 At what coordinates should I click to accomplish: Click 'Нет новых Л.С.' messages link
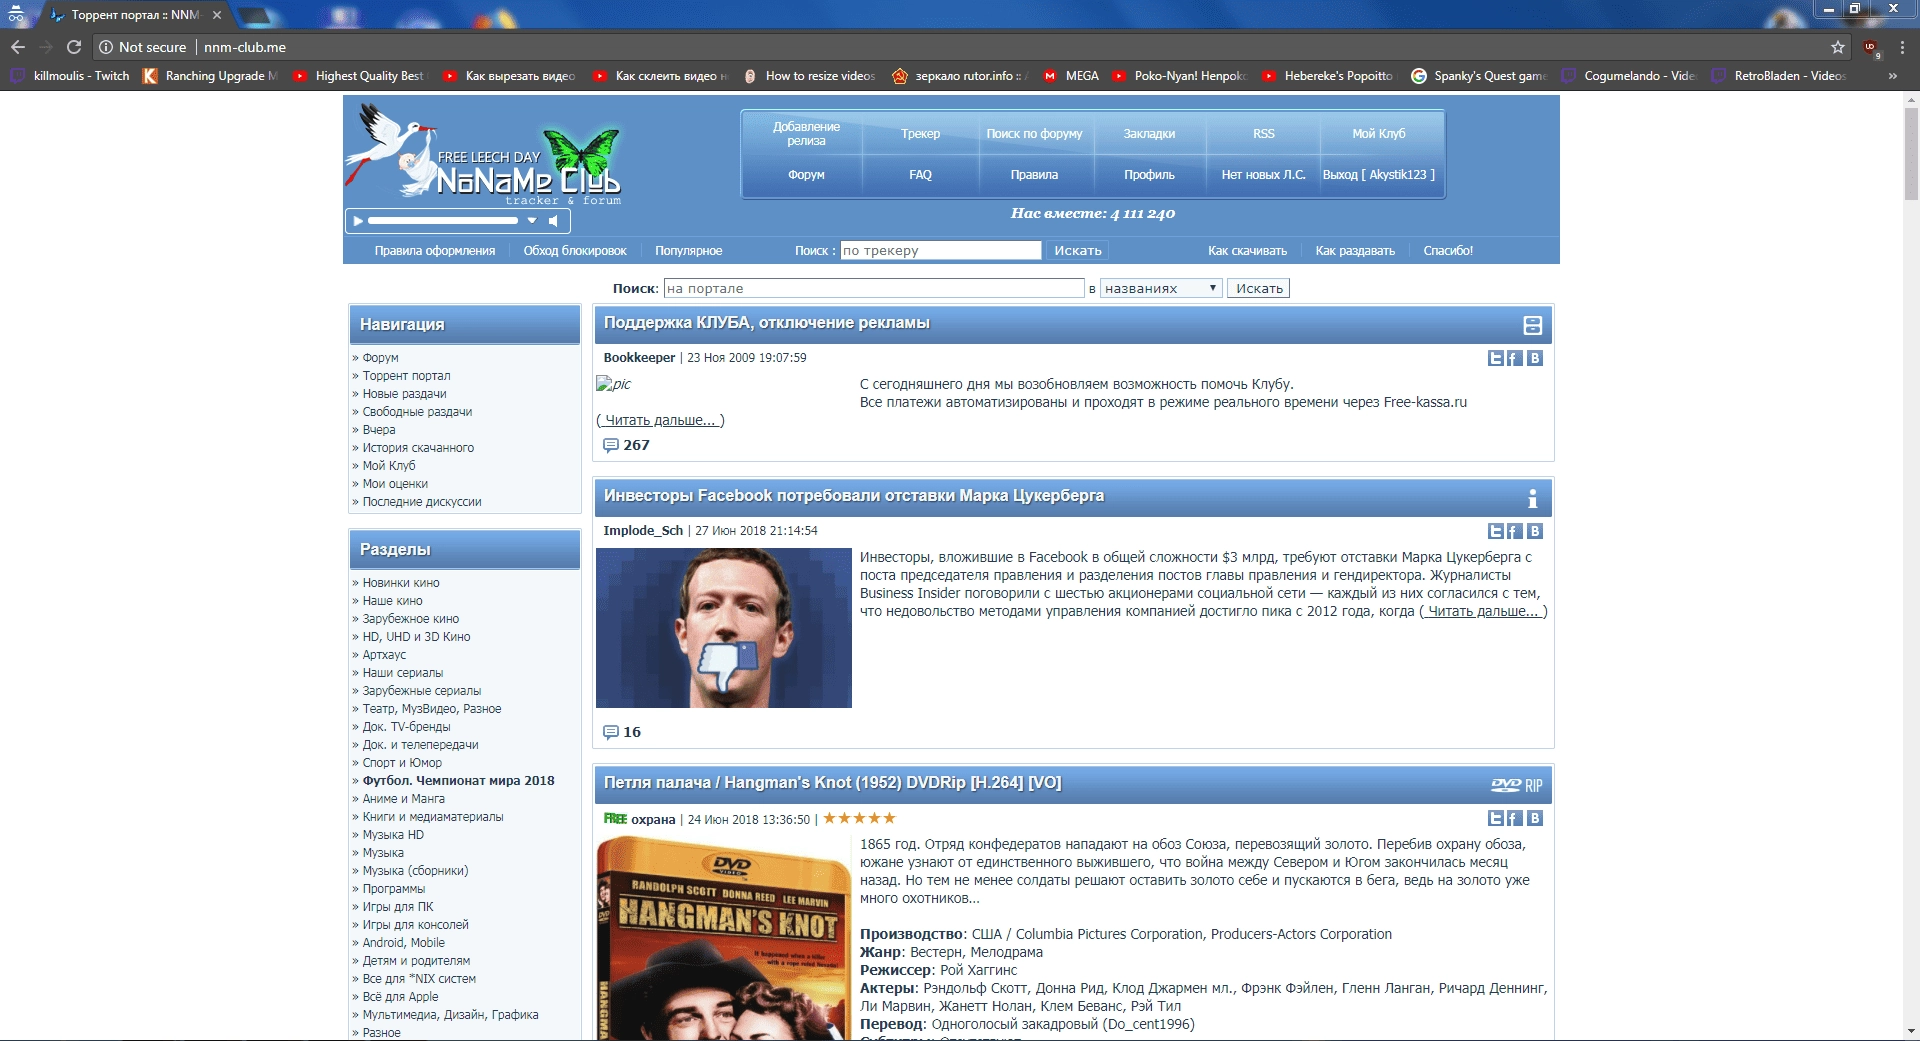point(1264,175)
